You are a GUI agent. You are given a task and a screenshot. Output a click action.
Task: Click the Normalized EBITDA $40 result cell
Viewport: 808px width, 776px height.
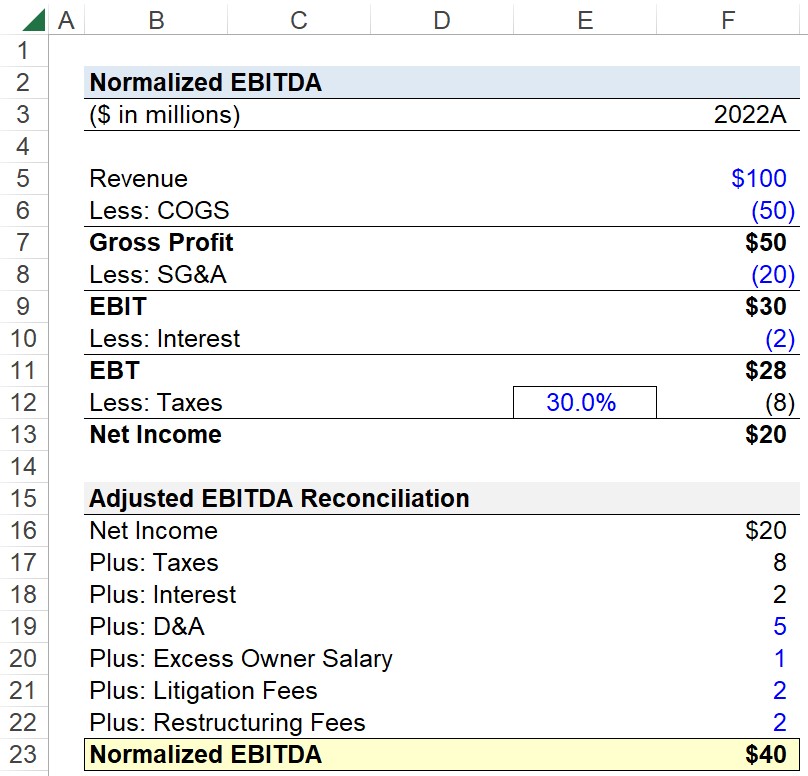[728, 754]
